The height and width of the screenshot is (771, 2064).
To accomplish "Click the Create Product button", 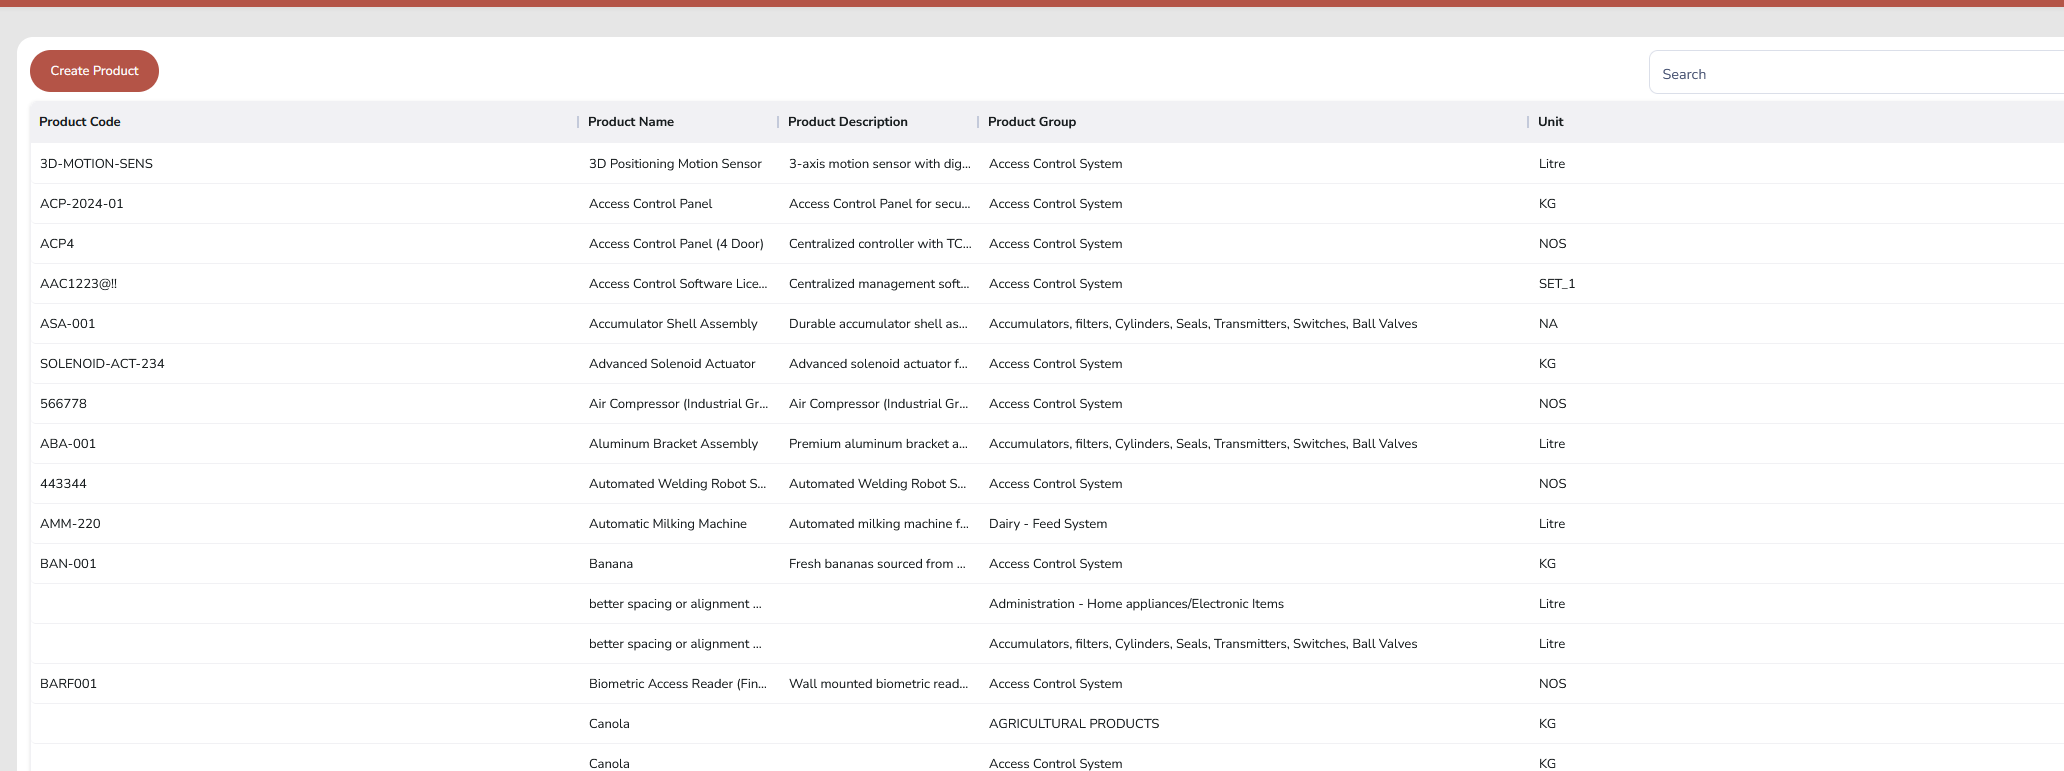I will (94, 71).
